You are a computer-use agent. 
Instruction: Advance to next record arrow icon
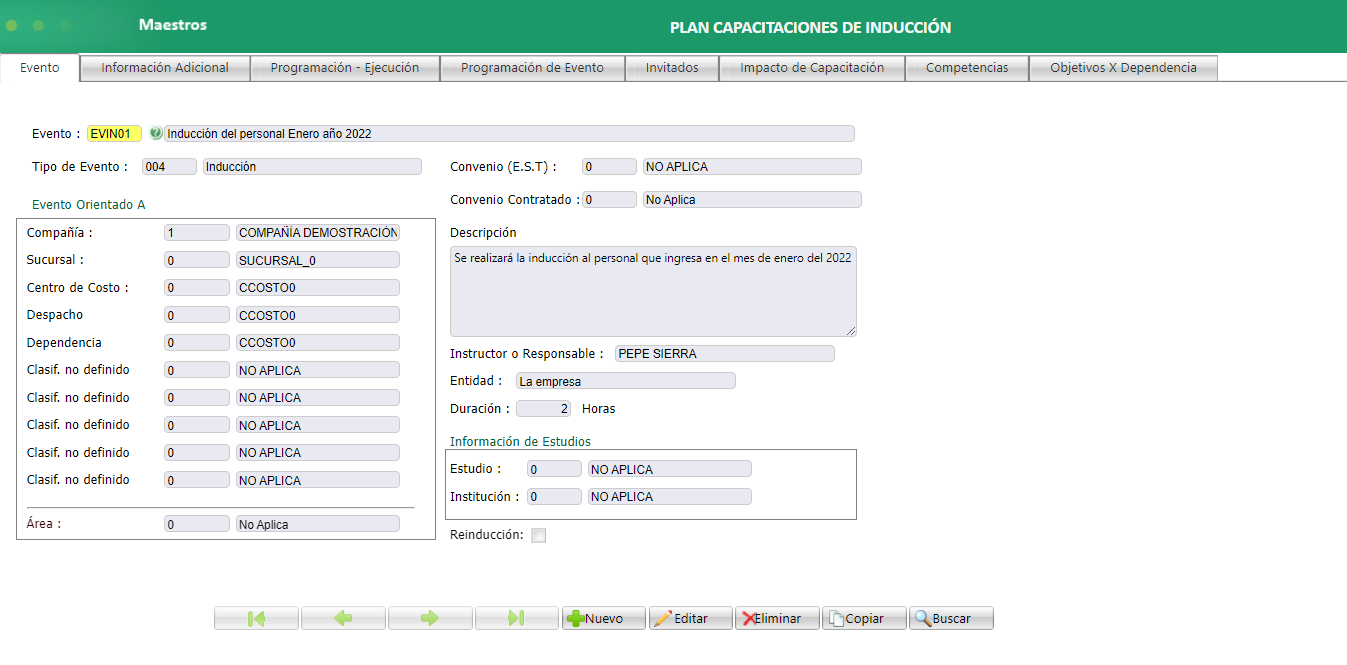point(430,617)
